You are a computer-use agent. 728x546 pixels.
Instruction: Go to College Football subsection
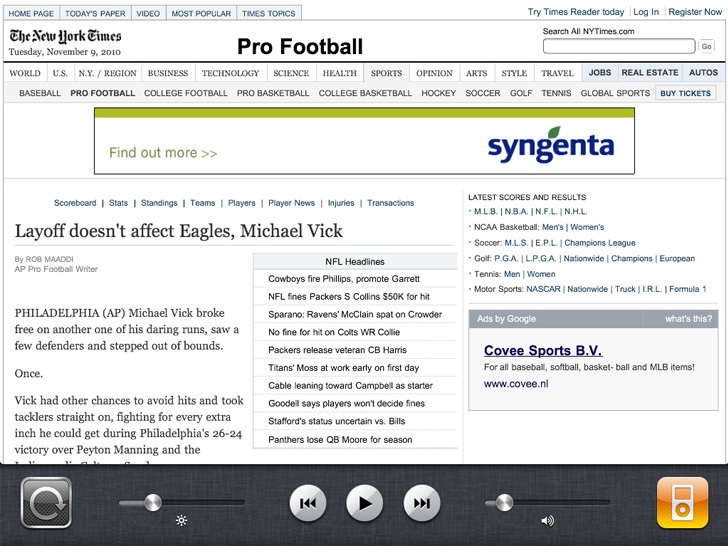coord(186,93)
